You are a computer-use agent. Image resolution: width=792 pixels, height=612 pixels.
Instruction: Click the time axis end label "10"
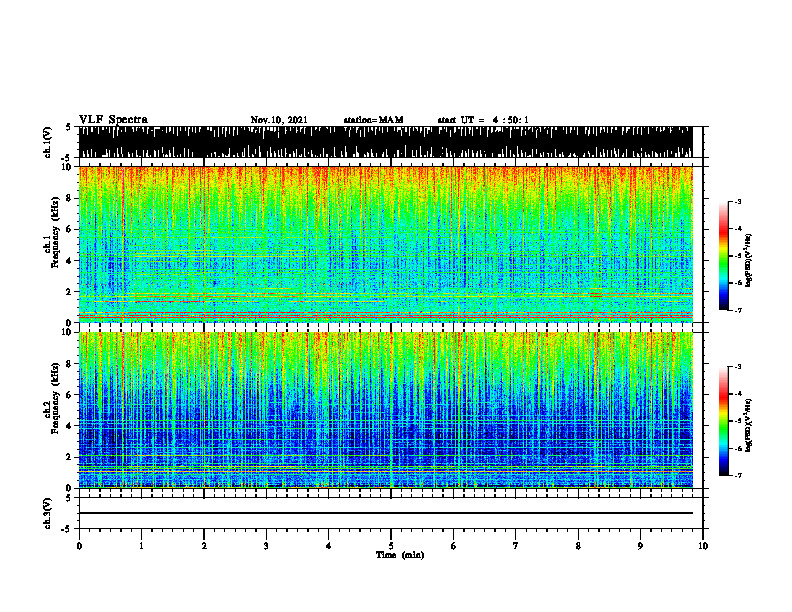[703, 546]
